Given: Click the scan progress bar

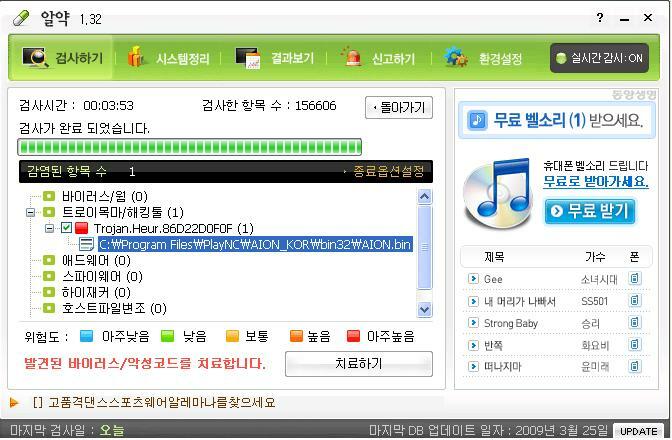Looking at the screenshot, I should pos(189,147).
